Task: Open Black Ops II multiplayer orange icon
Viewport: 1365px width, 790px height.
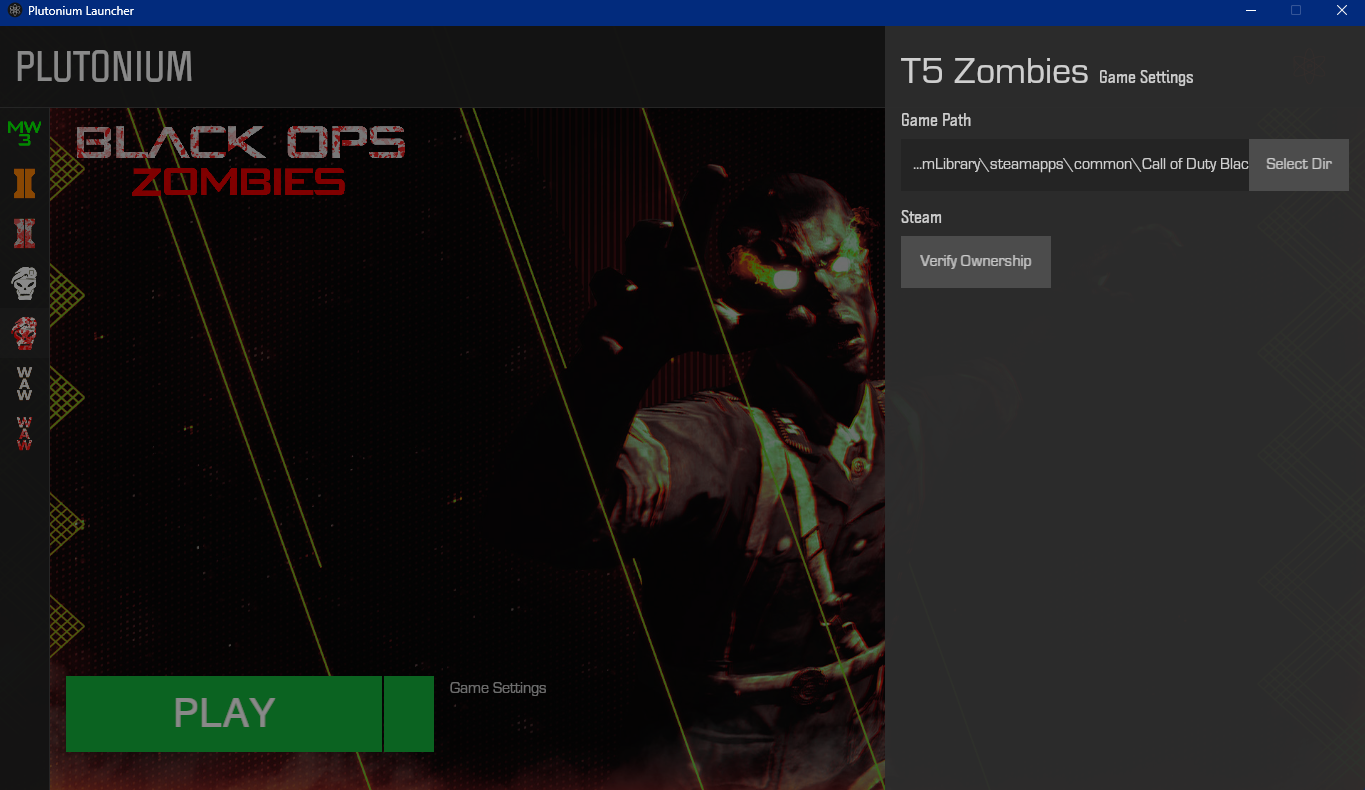Action: (24, 183)
